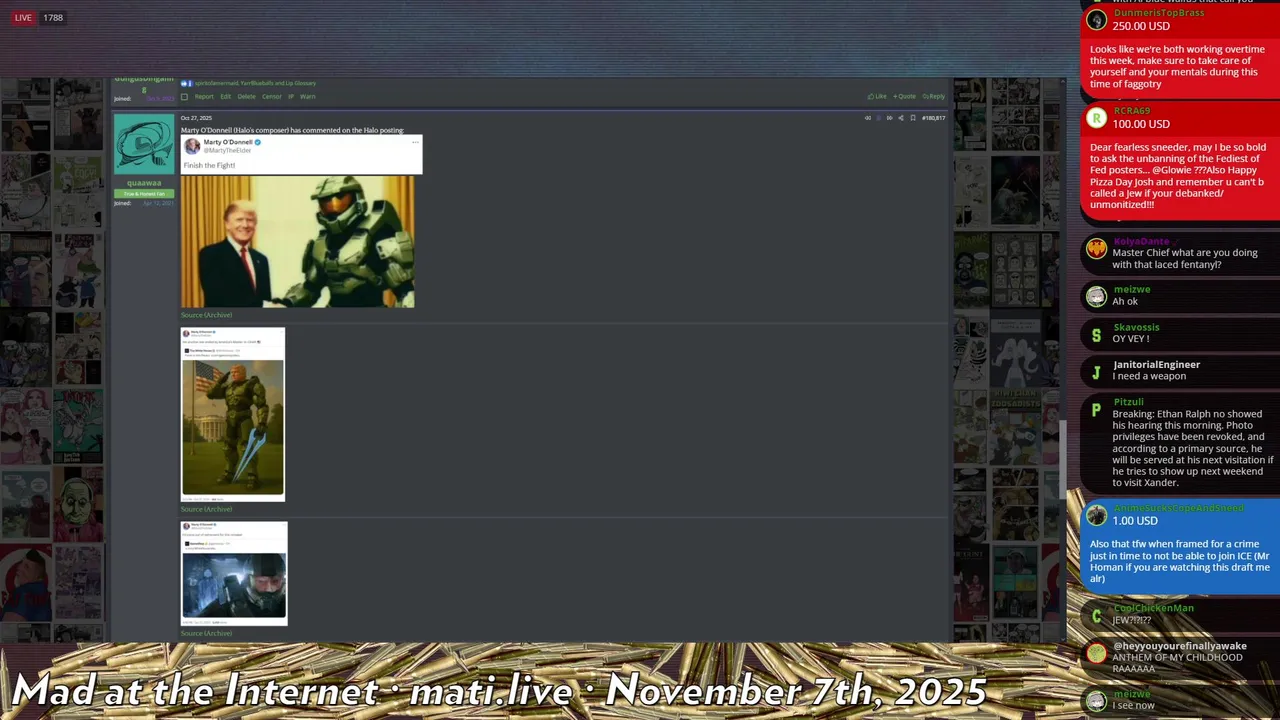Open the Trump and Master Chief handshake image

pyautogui.click(x=297, y=241)
